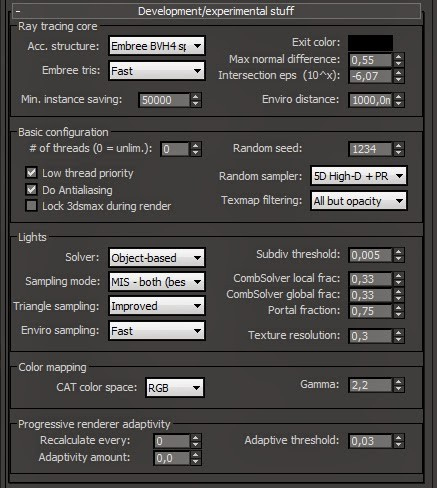Open the Acc. structure dropdown

tap(157, 46)
